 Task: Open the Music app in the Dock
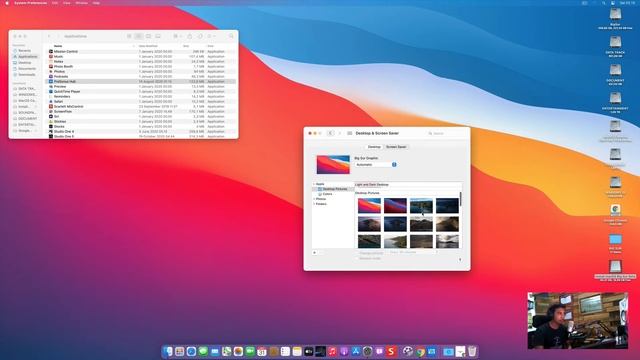(332, 351)
